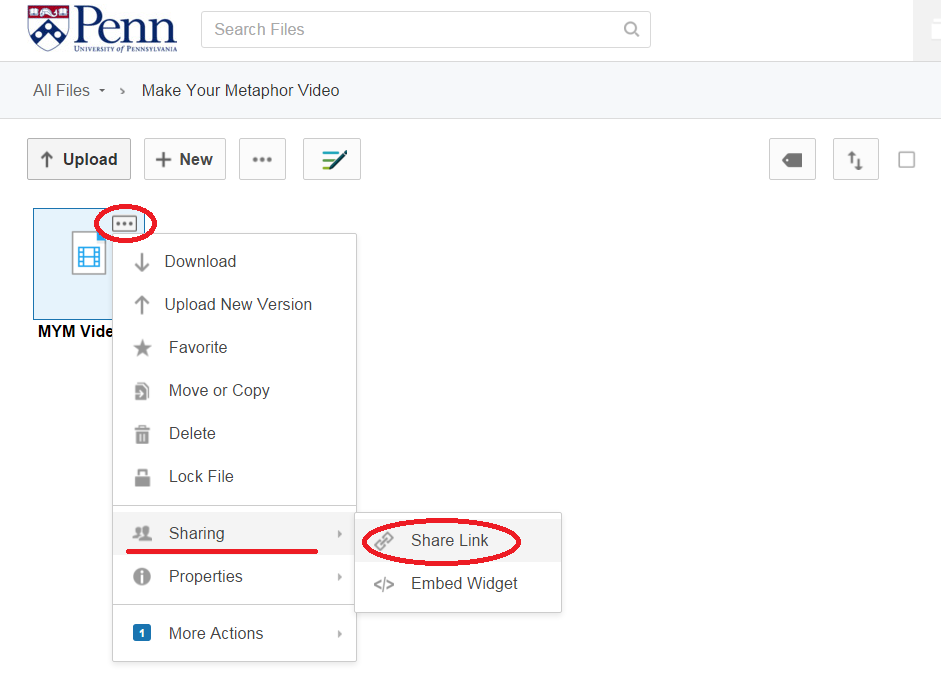Click the Lock File padlock icon
The width and height of the screenshot is (941, 673).
[x=142, y=477]
